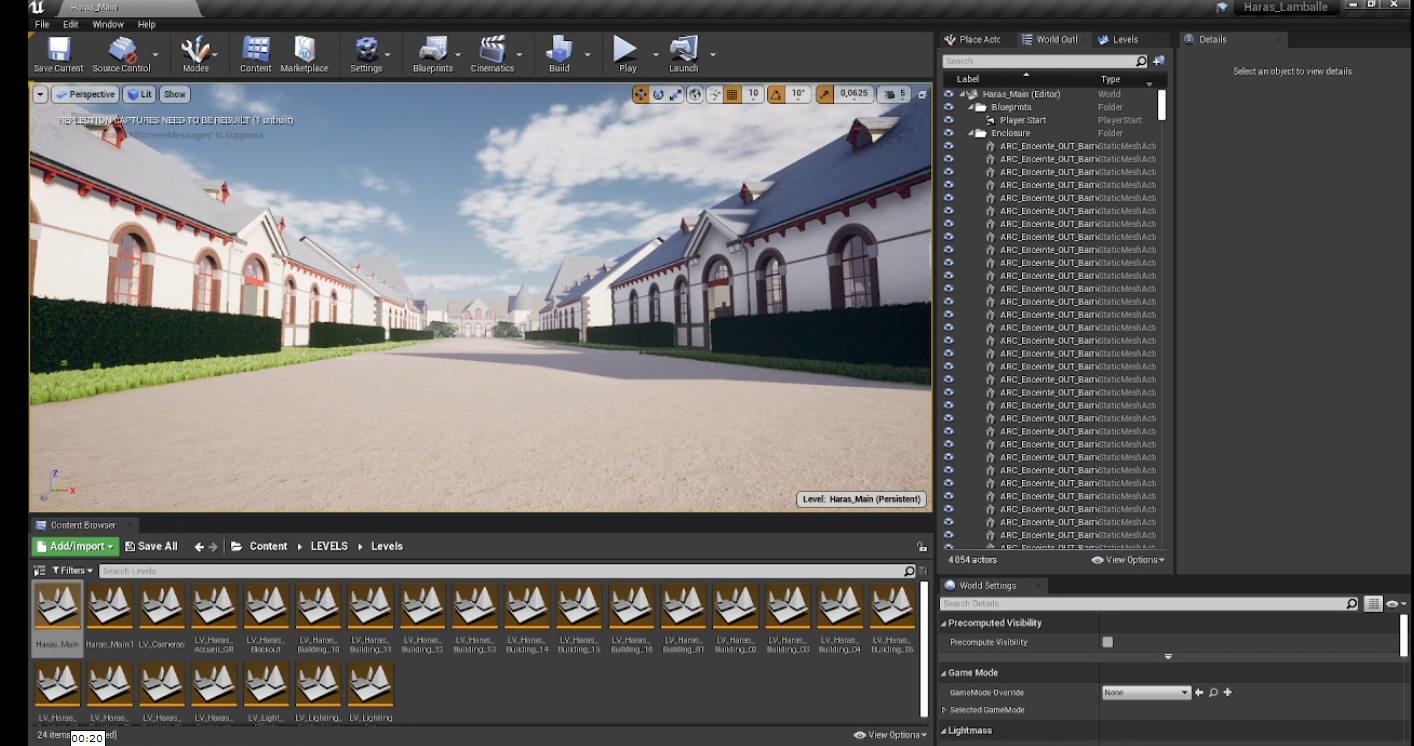Switch to the Levels tab
Viewport: 1414px width, 746px height.
[x=1118, y=40]
